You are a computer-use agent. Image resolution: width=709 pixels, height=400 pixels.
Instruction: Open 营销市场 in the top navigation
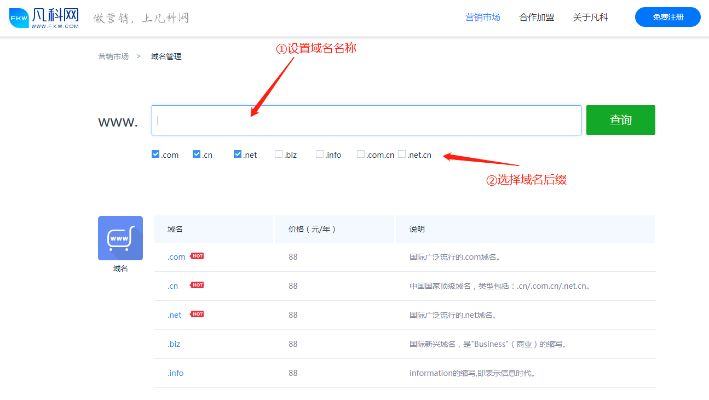click(x=482, y=17)
